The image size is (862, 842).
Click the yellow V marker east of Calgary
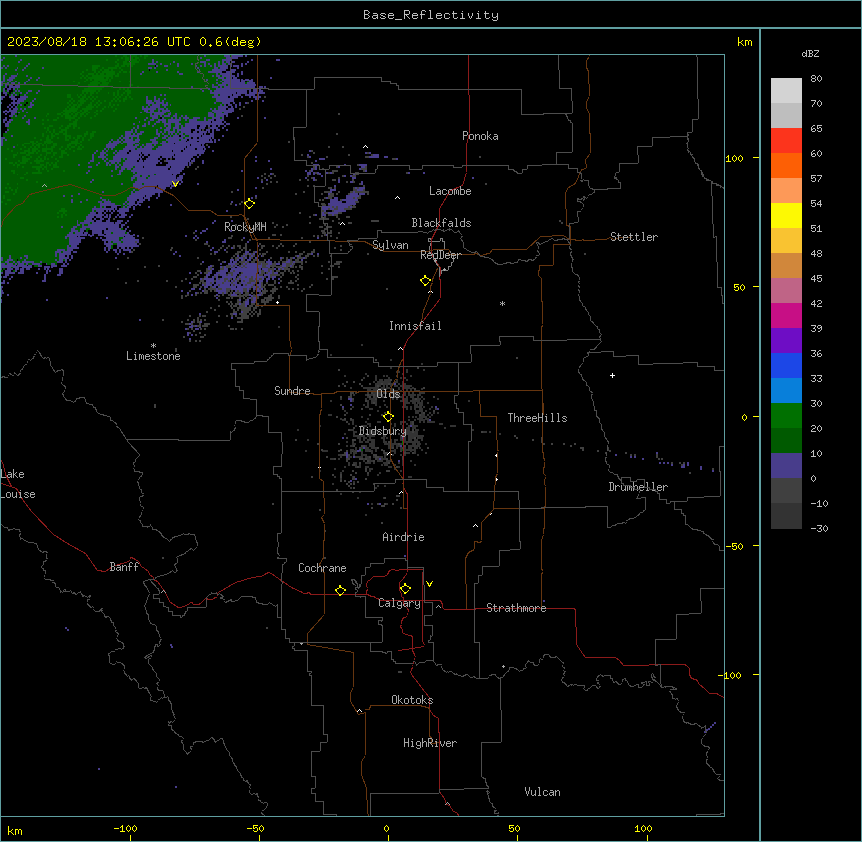(429, 584)
